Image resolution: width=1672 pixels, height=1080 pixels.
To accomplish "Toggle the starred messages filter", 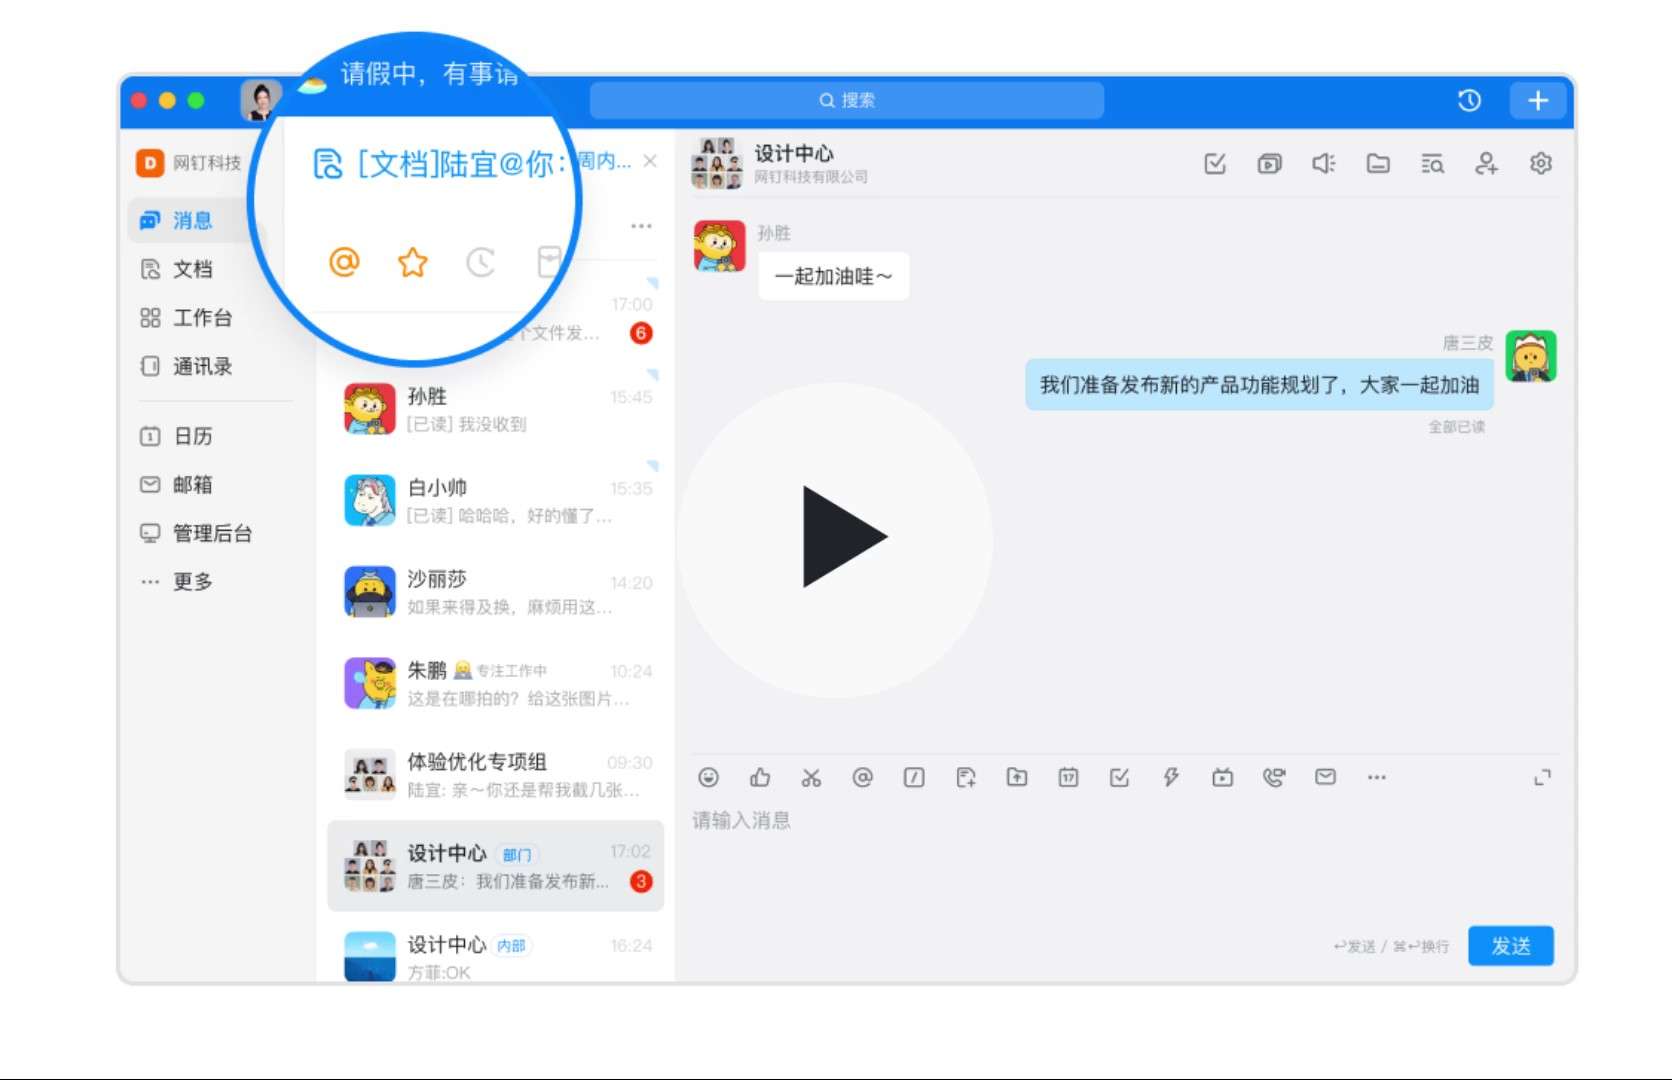I will 412,263.
